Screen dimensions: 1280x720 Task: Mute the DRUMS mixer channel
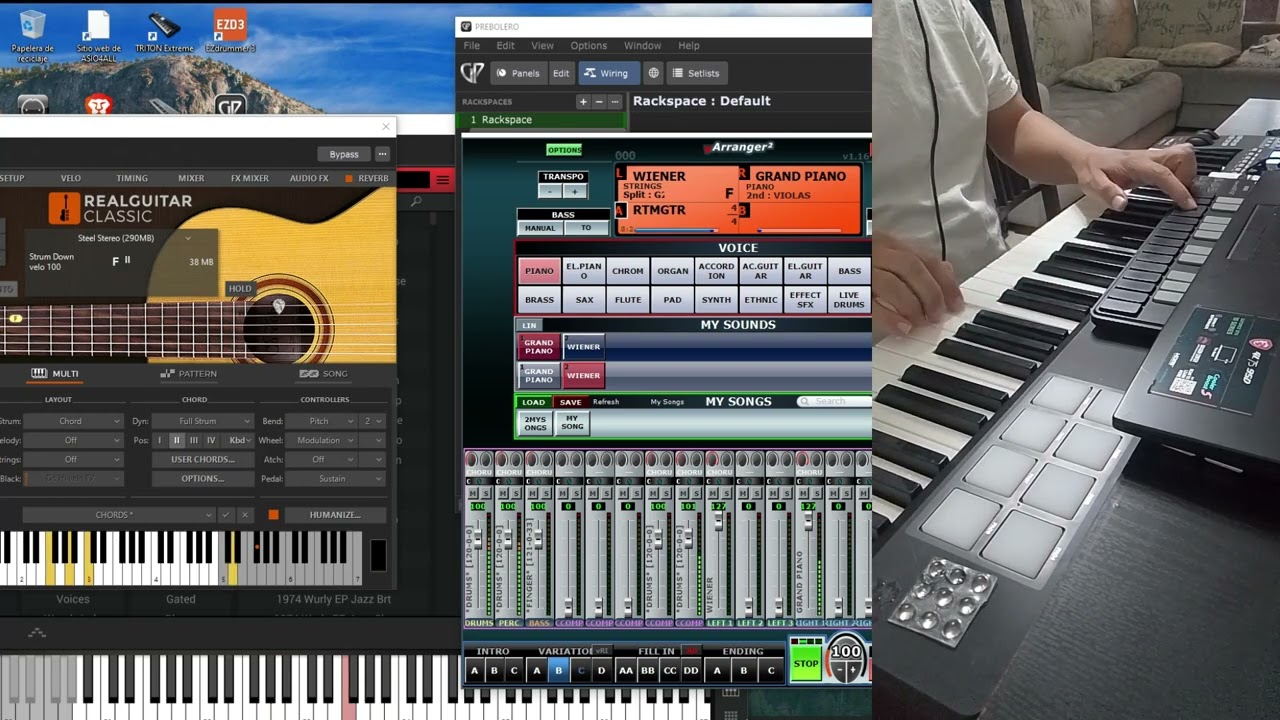[473, 494]
